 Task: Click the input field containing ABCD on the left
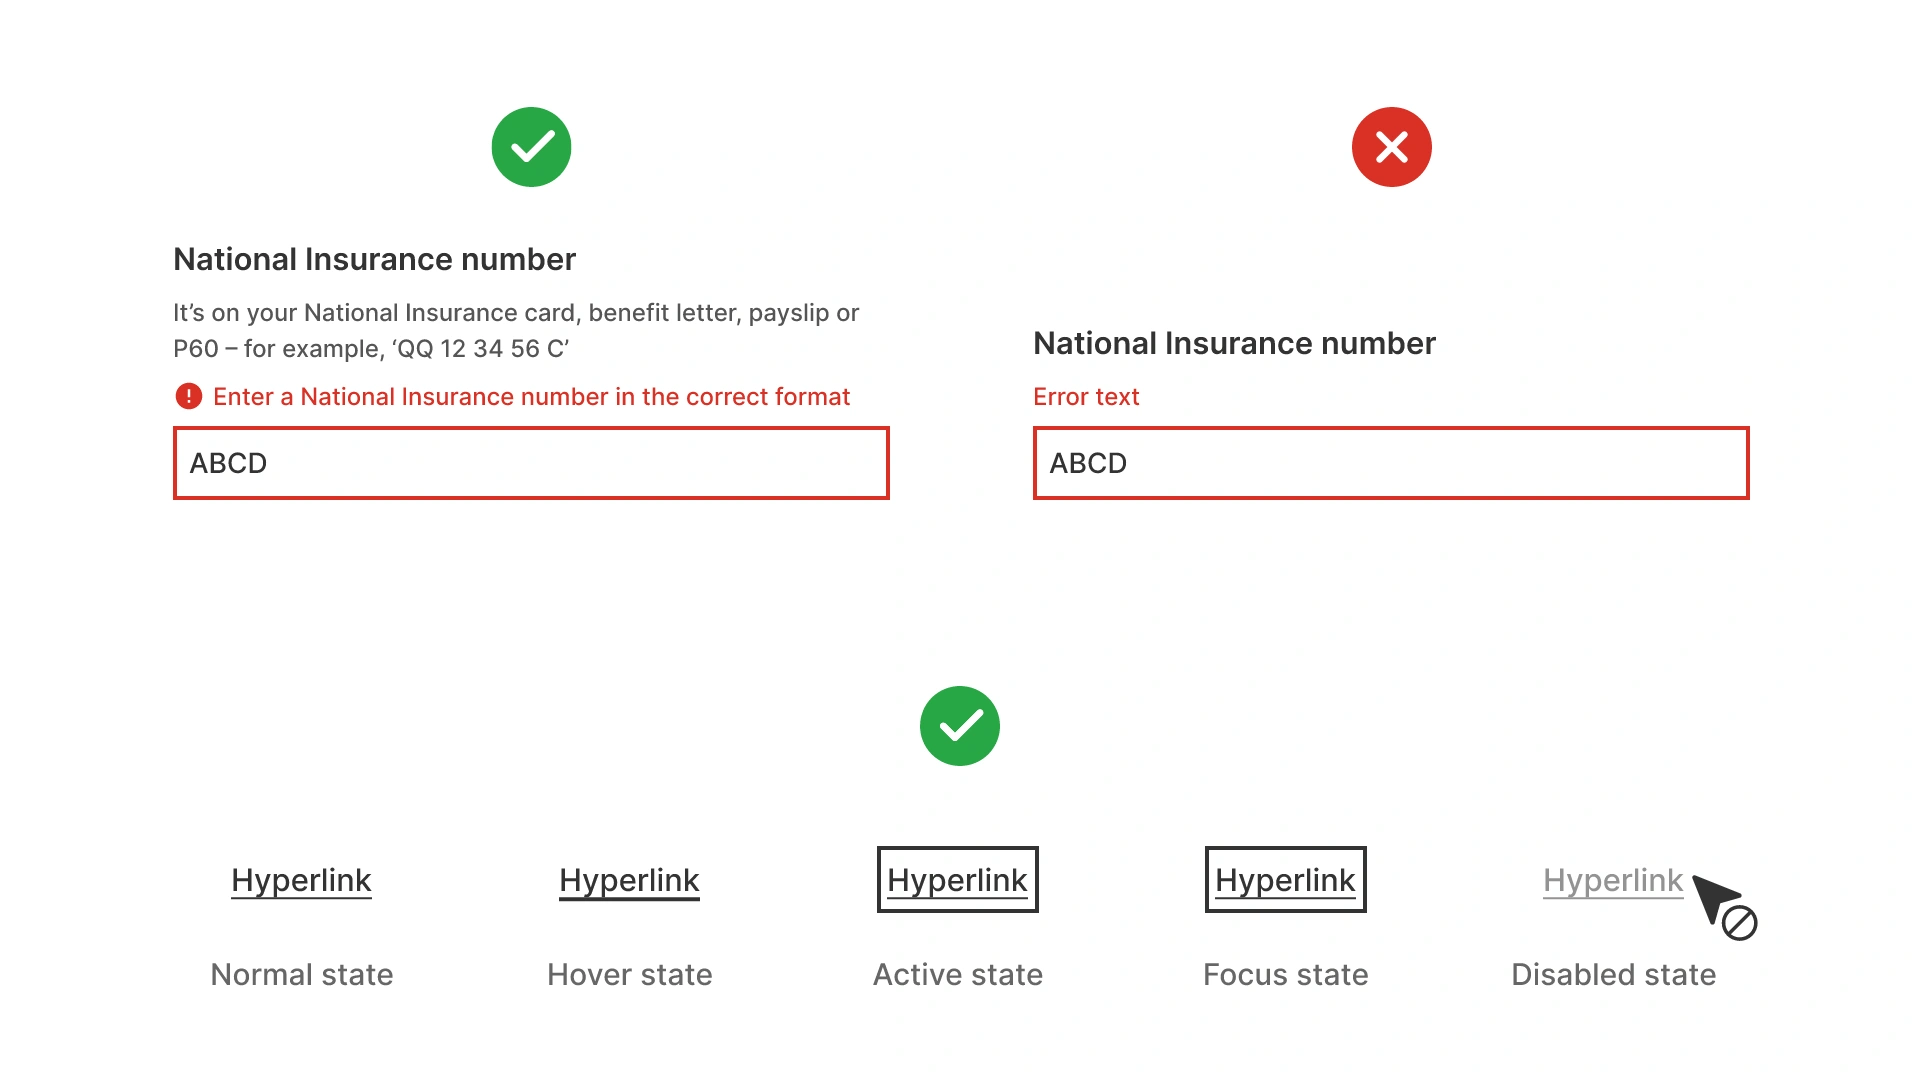pyautogui.click(x=531, y=463)
